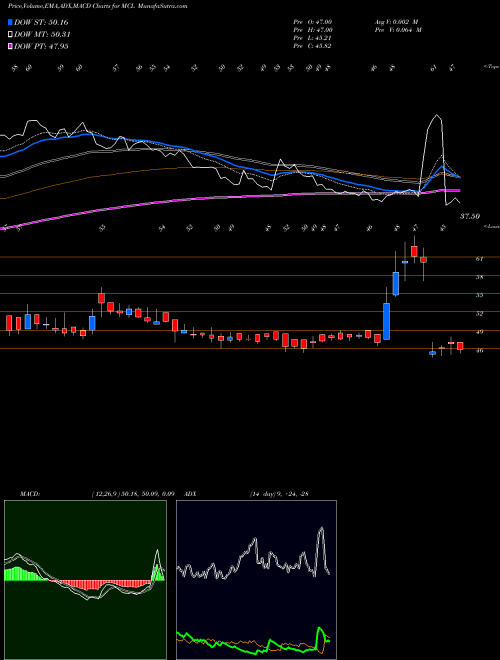Click the 'ADX' panel heading
Viewport: 500px width, 660px height.
(x=189, y=494)
